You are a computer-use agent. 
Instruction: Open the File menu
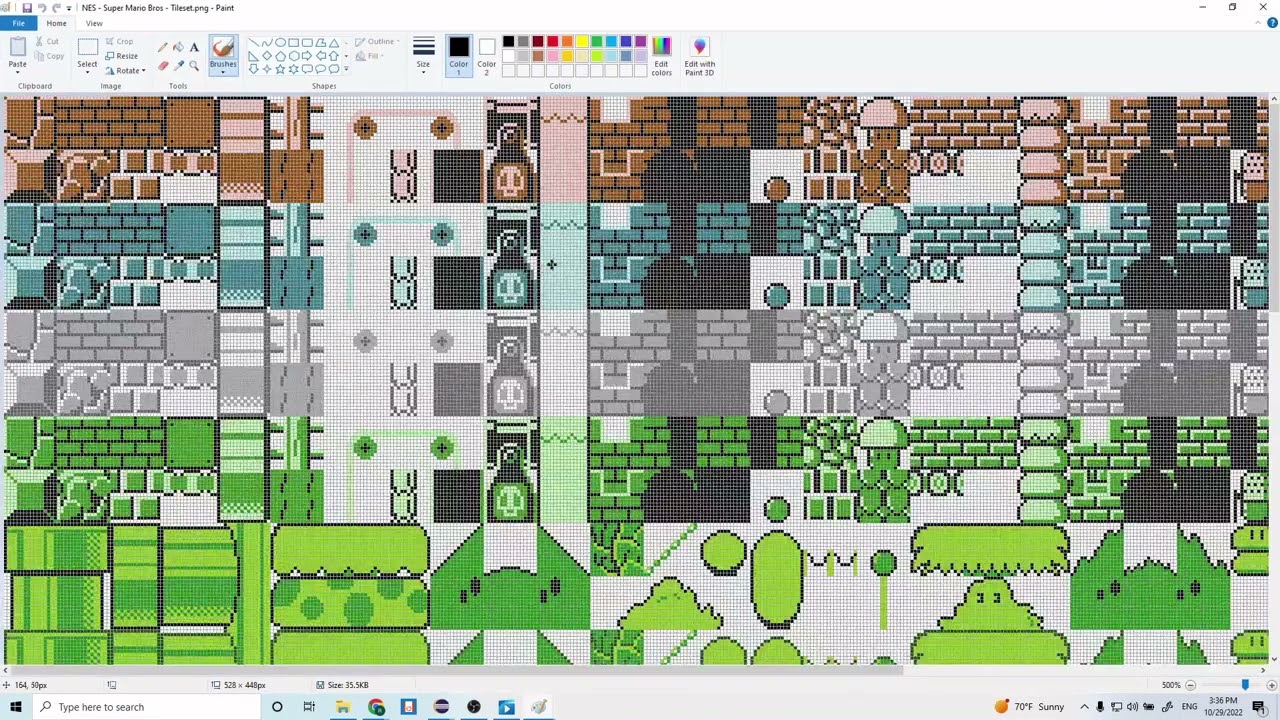click(18, 23)
